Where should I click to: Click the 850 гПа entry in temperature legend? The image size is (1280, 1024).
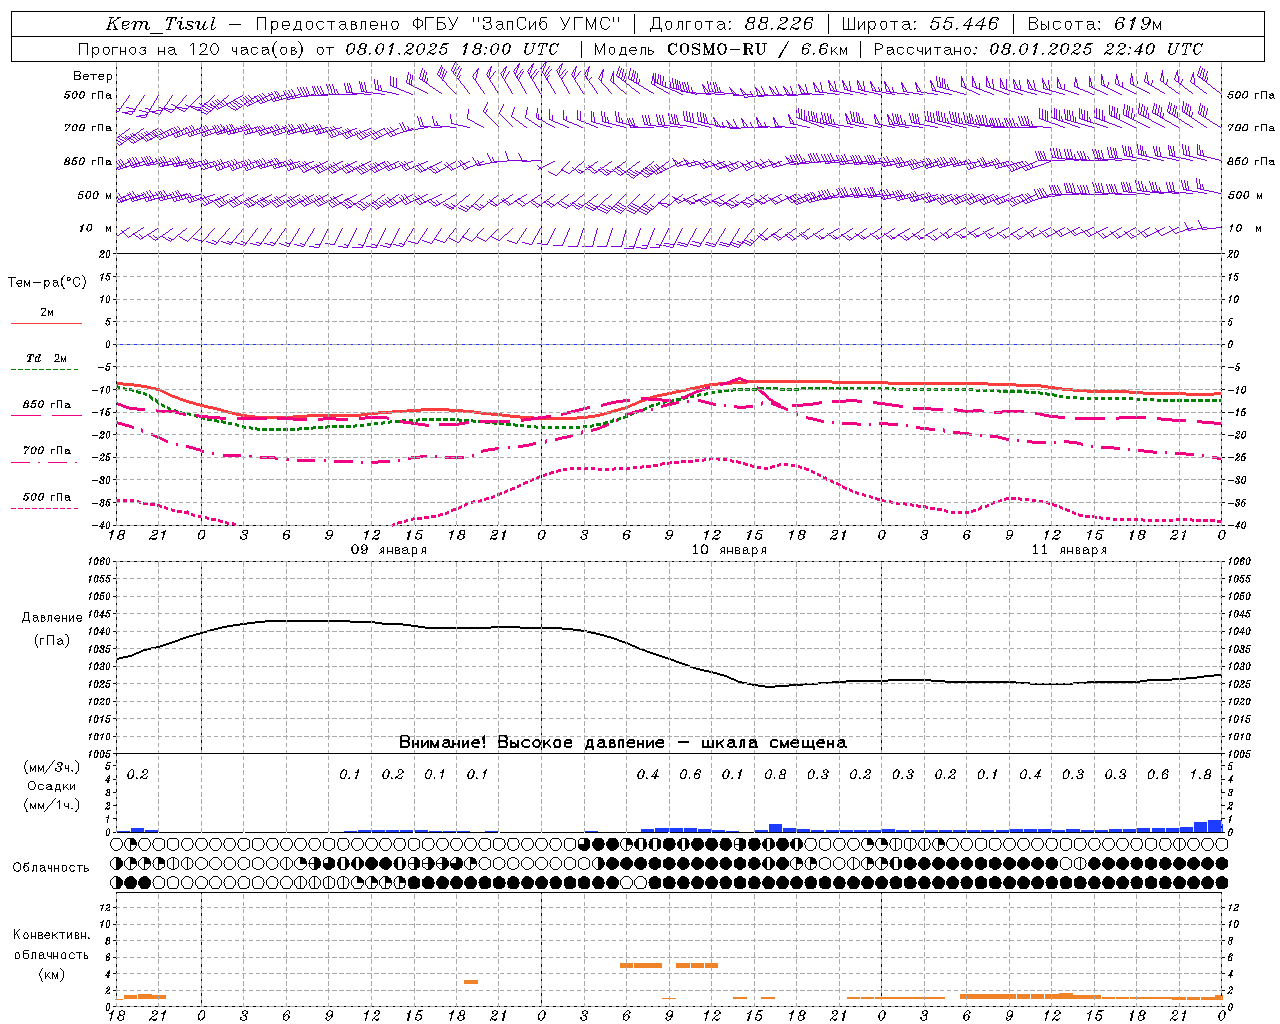pyautogui.click(x=47, y=404)
